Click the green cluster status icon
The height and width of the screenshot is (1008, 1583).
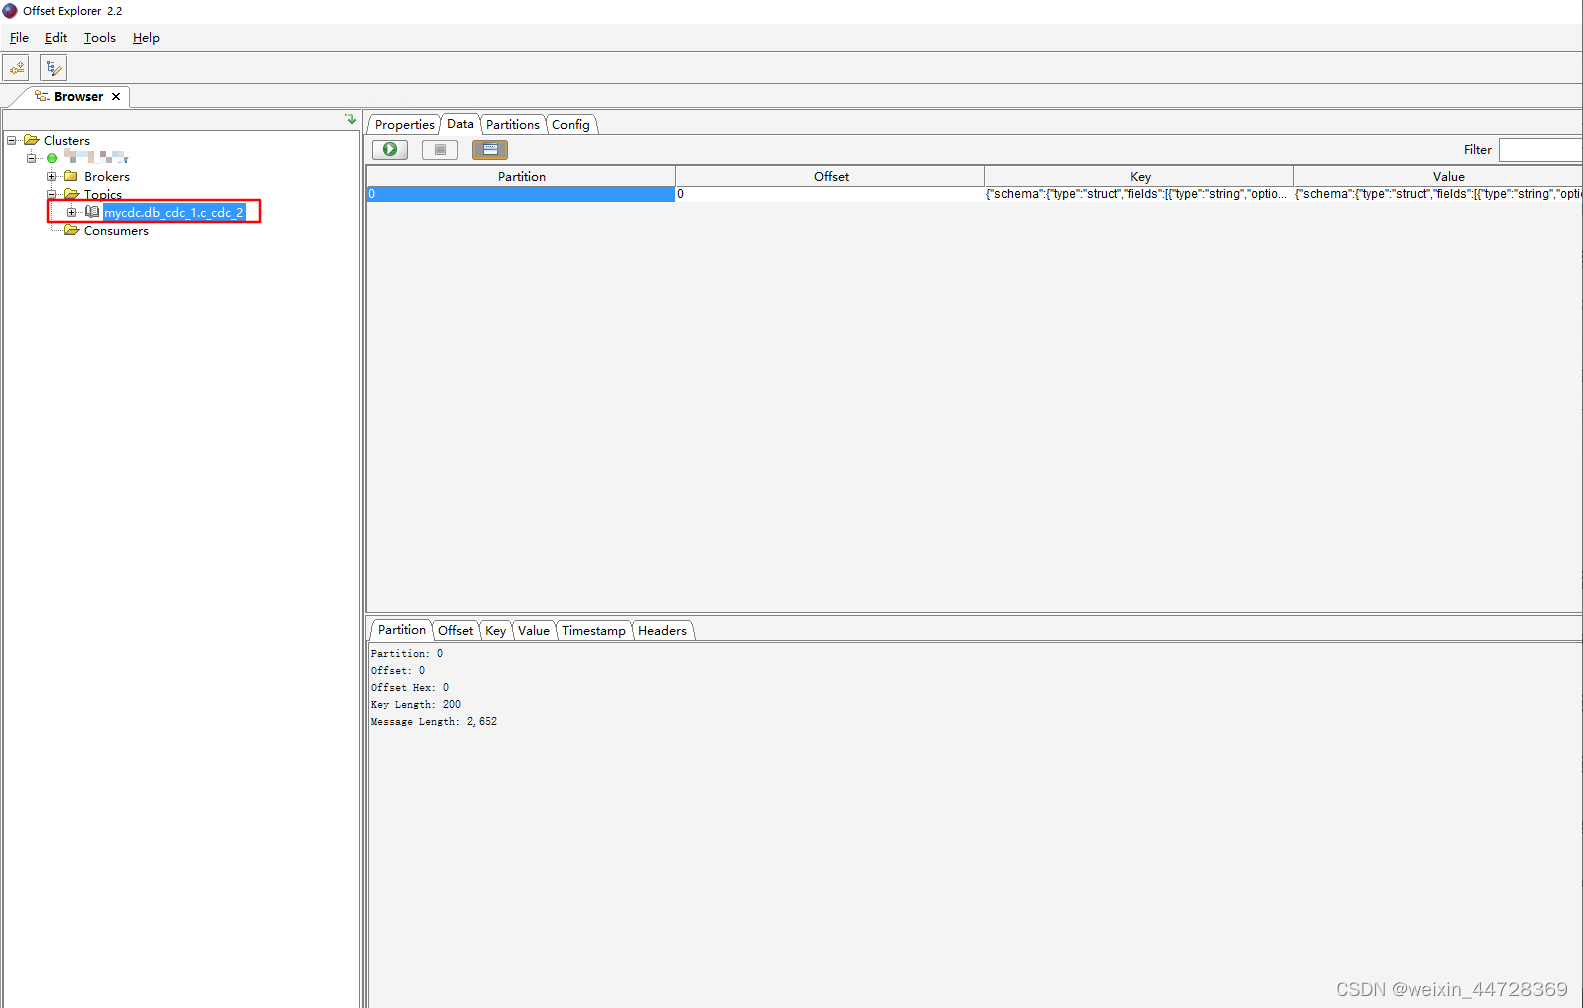click(x=52, y=158)
